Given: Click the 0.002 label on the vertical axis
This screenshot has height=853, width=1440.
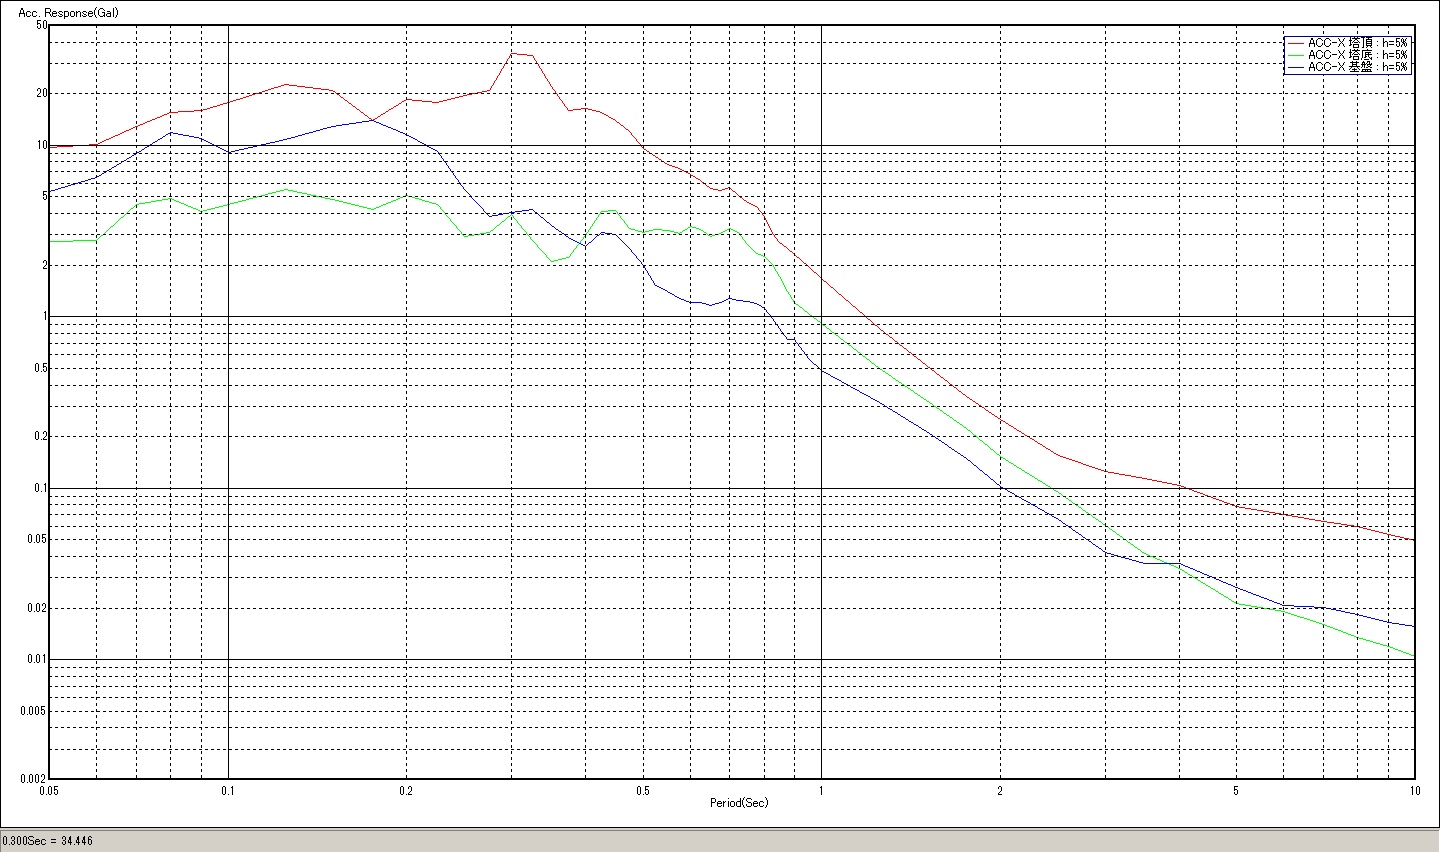Looking at the screenshot, I should pos(35,778).
